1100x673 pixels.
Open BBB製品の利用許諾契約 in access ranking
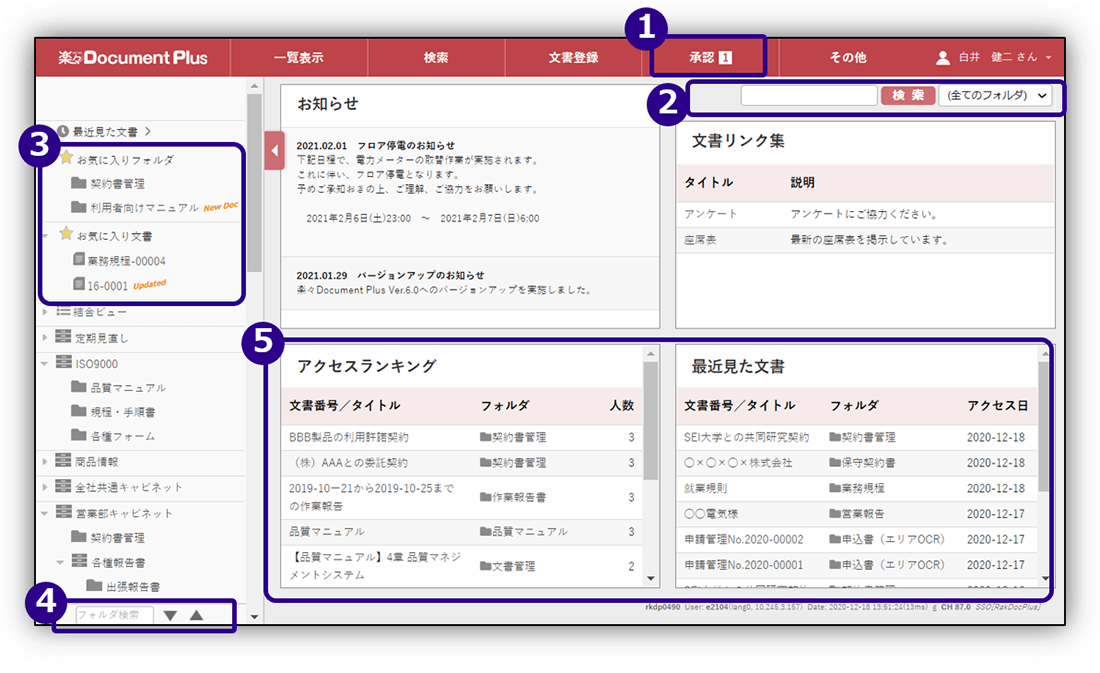tap(349, 437)
